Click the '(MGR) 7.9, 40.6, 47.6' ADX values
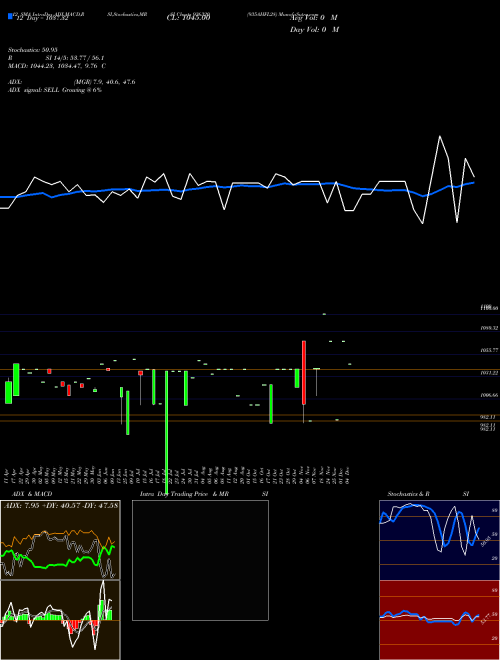Image resolution: width=500 pixels, height=660 pixels. click(104, 82)
